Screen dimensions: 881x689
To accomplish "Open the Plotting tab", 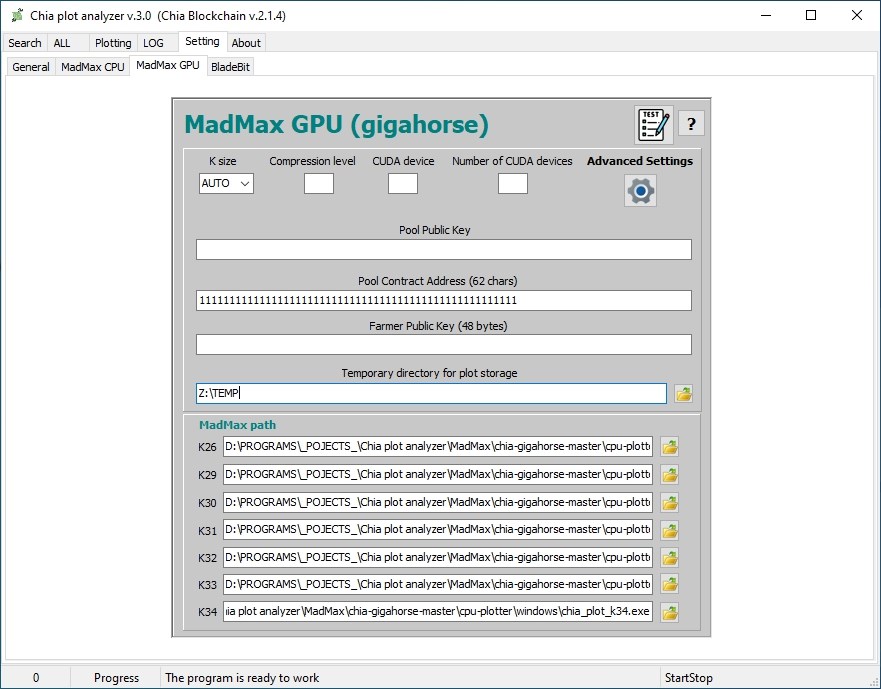I will click(x=113, y=43).
